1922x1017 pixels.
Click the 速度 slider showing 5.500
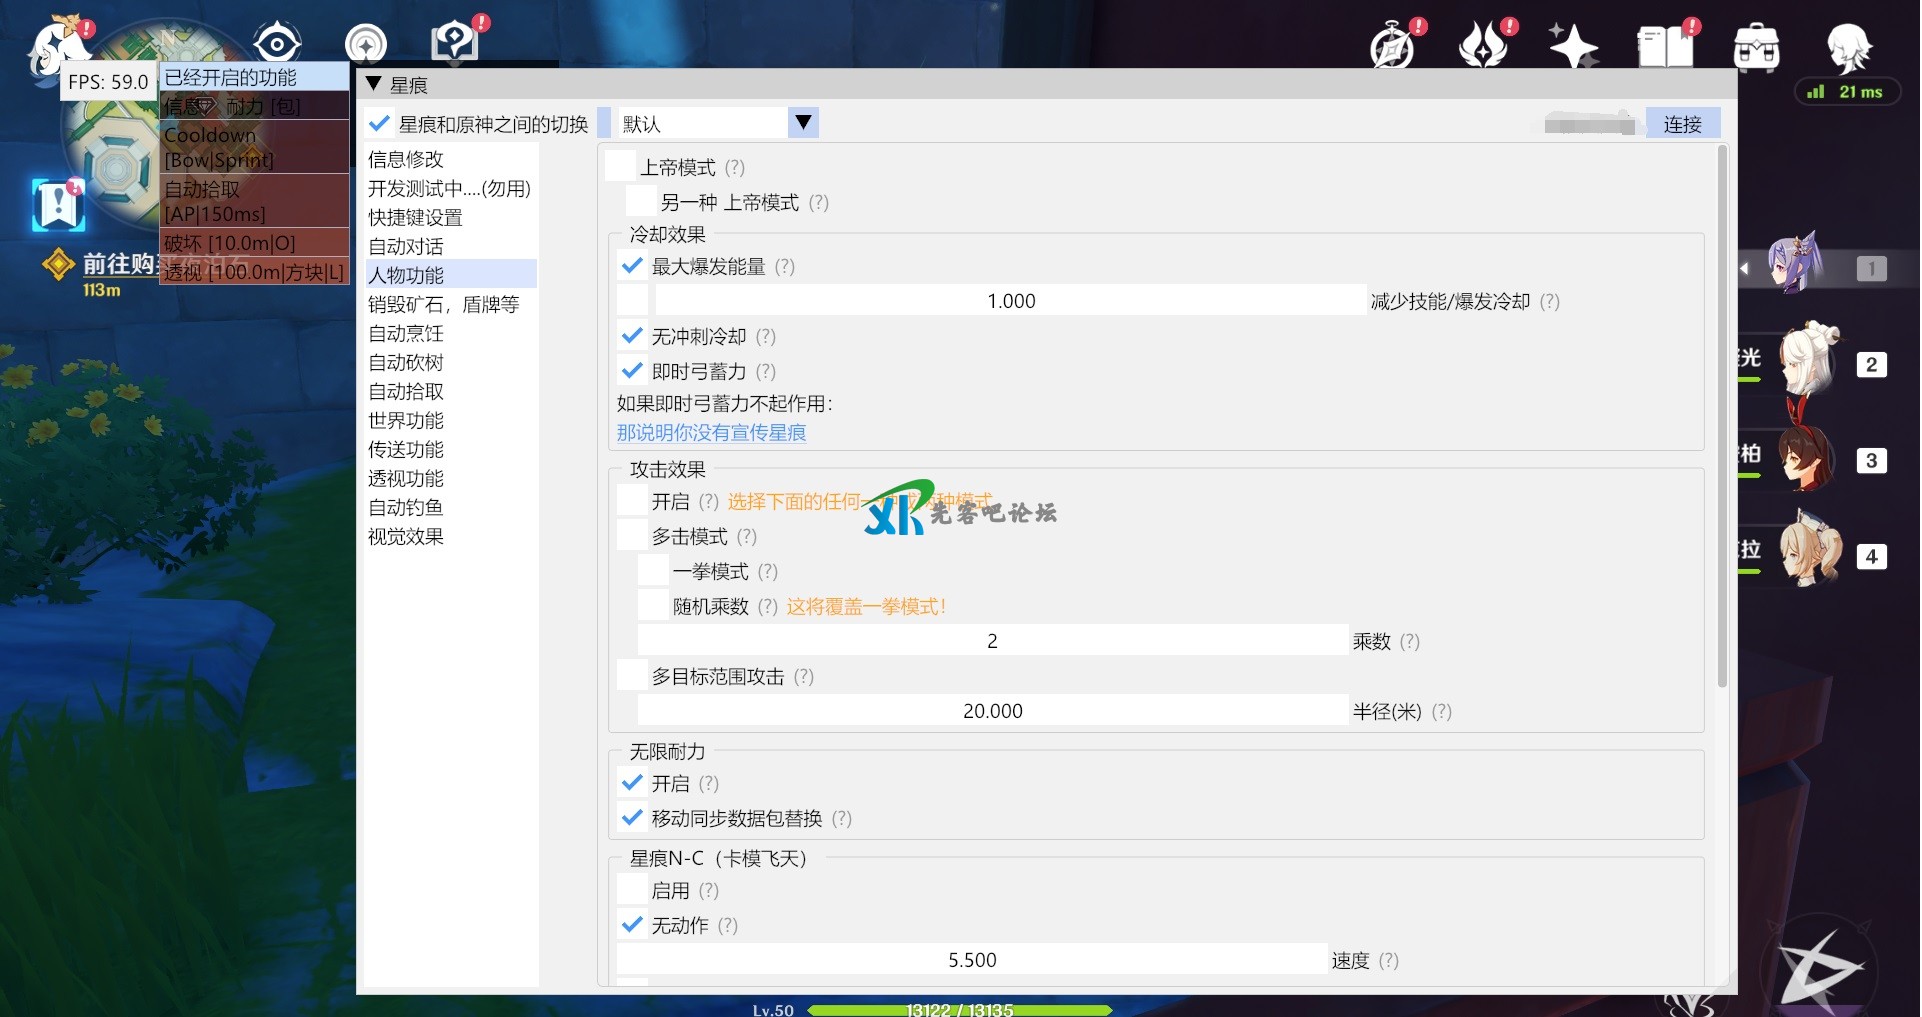(x=971, y=960)
